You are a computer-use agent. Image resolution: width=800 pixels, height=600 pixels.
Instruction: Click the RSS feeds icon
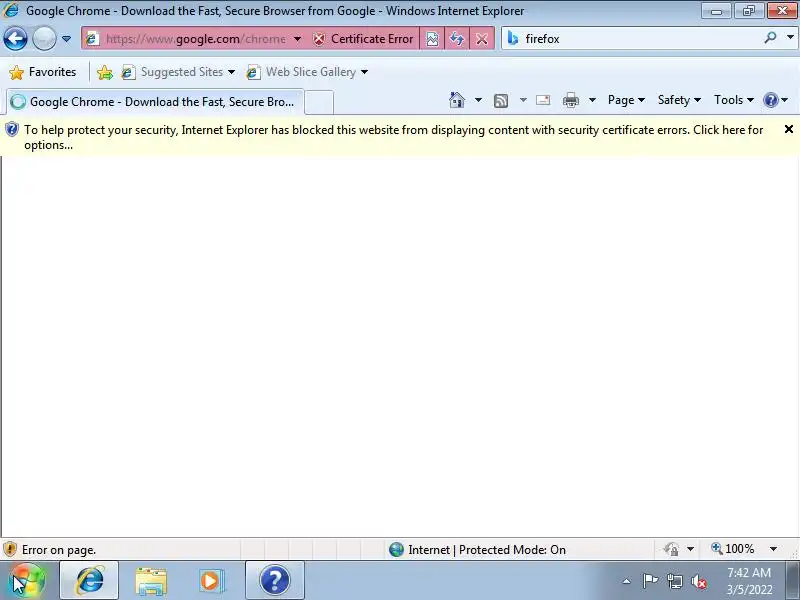501,101
